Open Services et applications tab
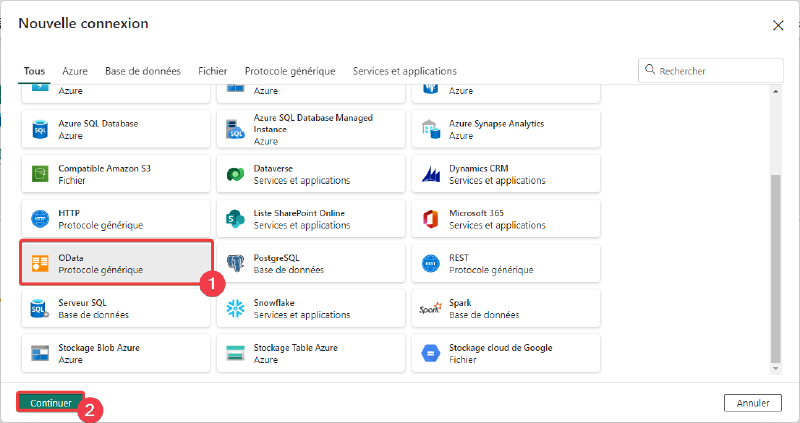The image size is (800, 423). click(405, 71)
